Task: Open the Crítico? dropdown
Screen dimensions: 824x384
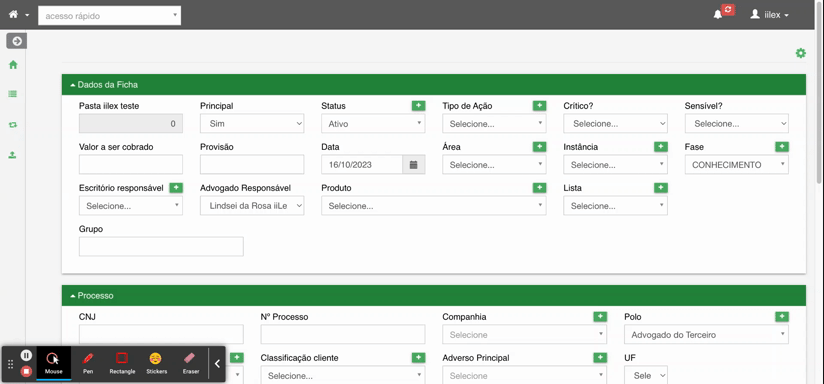Action: (615, 124)
